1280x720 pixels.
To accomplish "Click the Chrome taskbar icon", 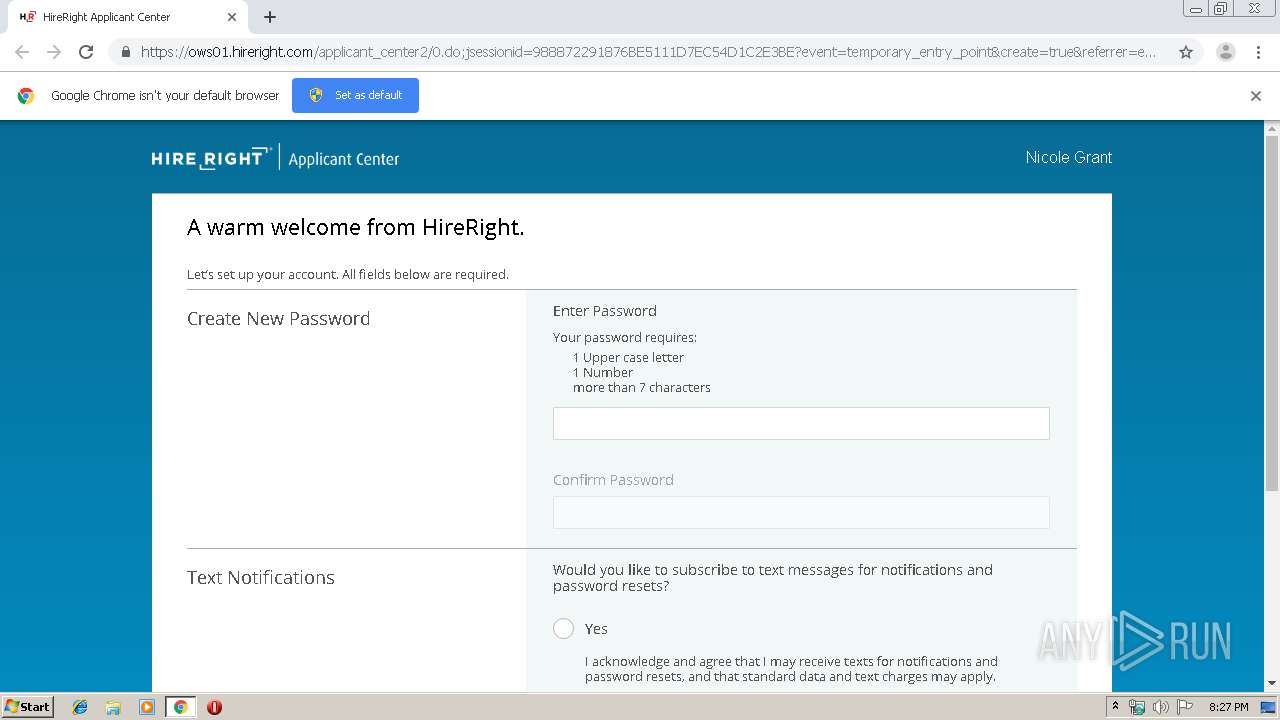I will [x=181, y=707].
